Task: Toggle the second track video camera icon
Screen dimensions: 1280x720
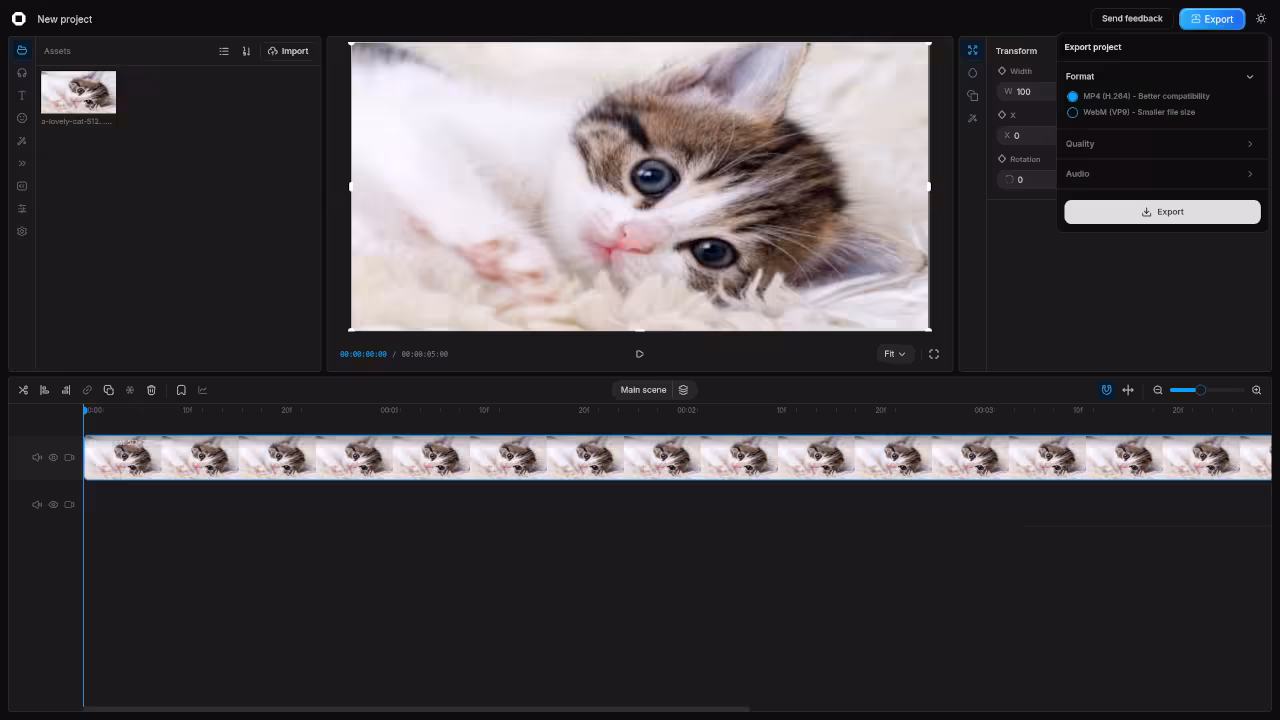Action: [69, 505]
